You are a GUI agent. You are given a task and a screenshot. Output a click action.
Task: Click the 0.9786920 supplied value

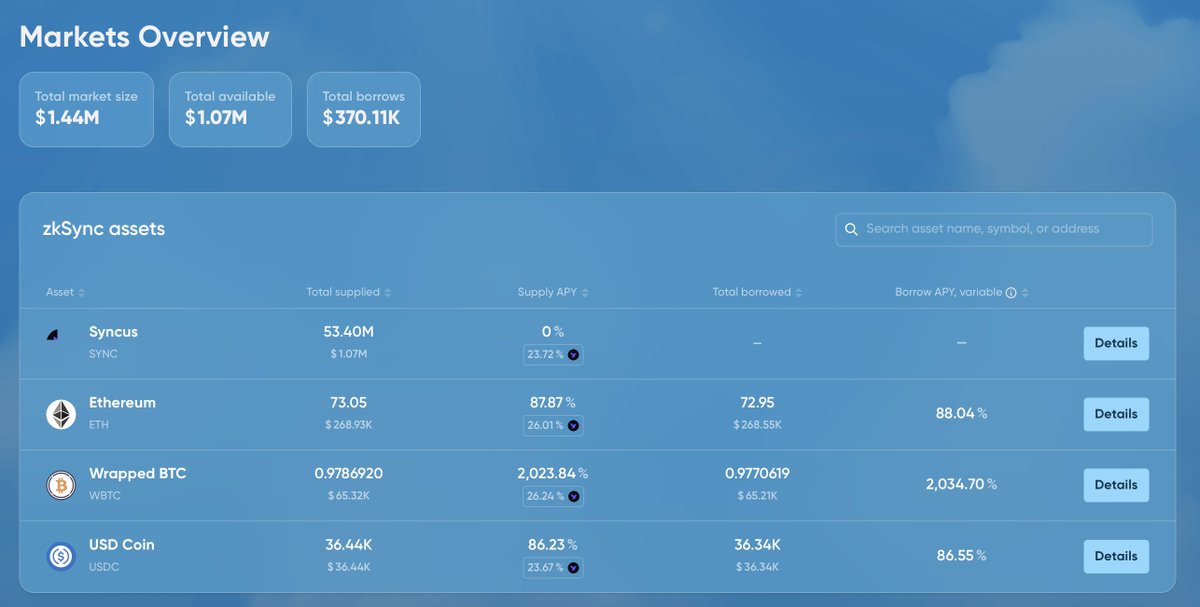click(349, 474)
